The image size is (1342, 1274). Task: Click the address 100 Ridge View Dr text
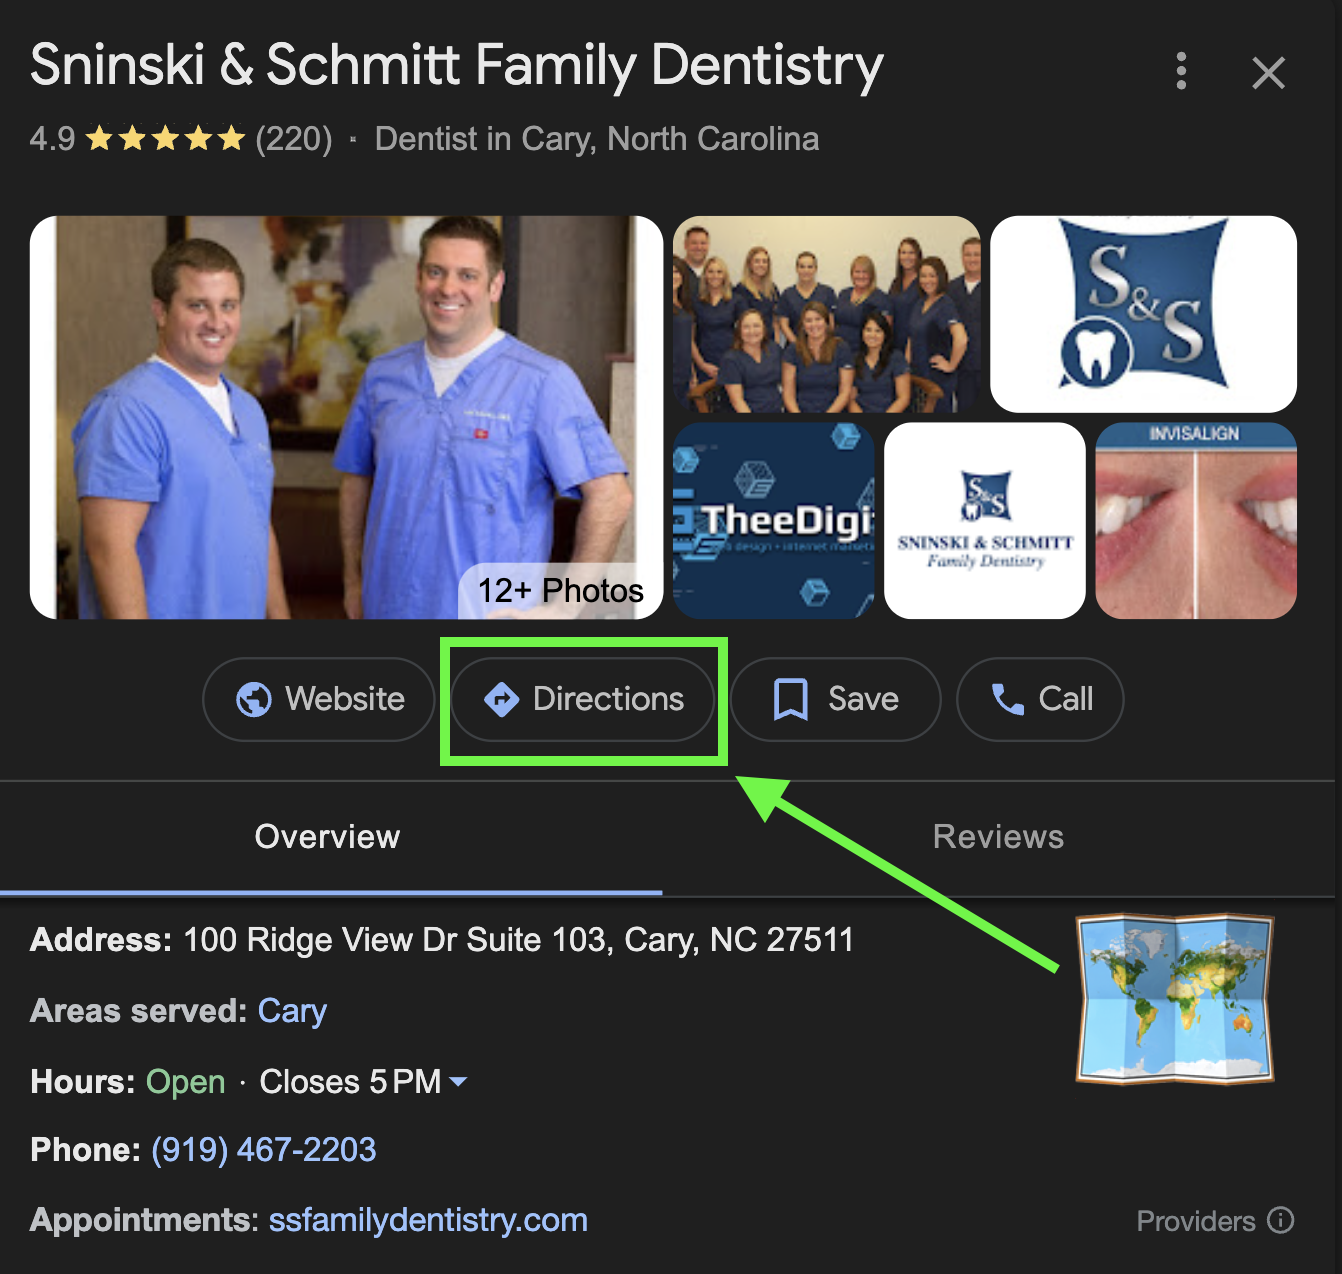pyautogui.click(x=519, y=940)
